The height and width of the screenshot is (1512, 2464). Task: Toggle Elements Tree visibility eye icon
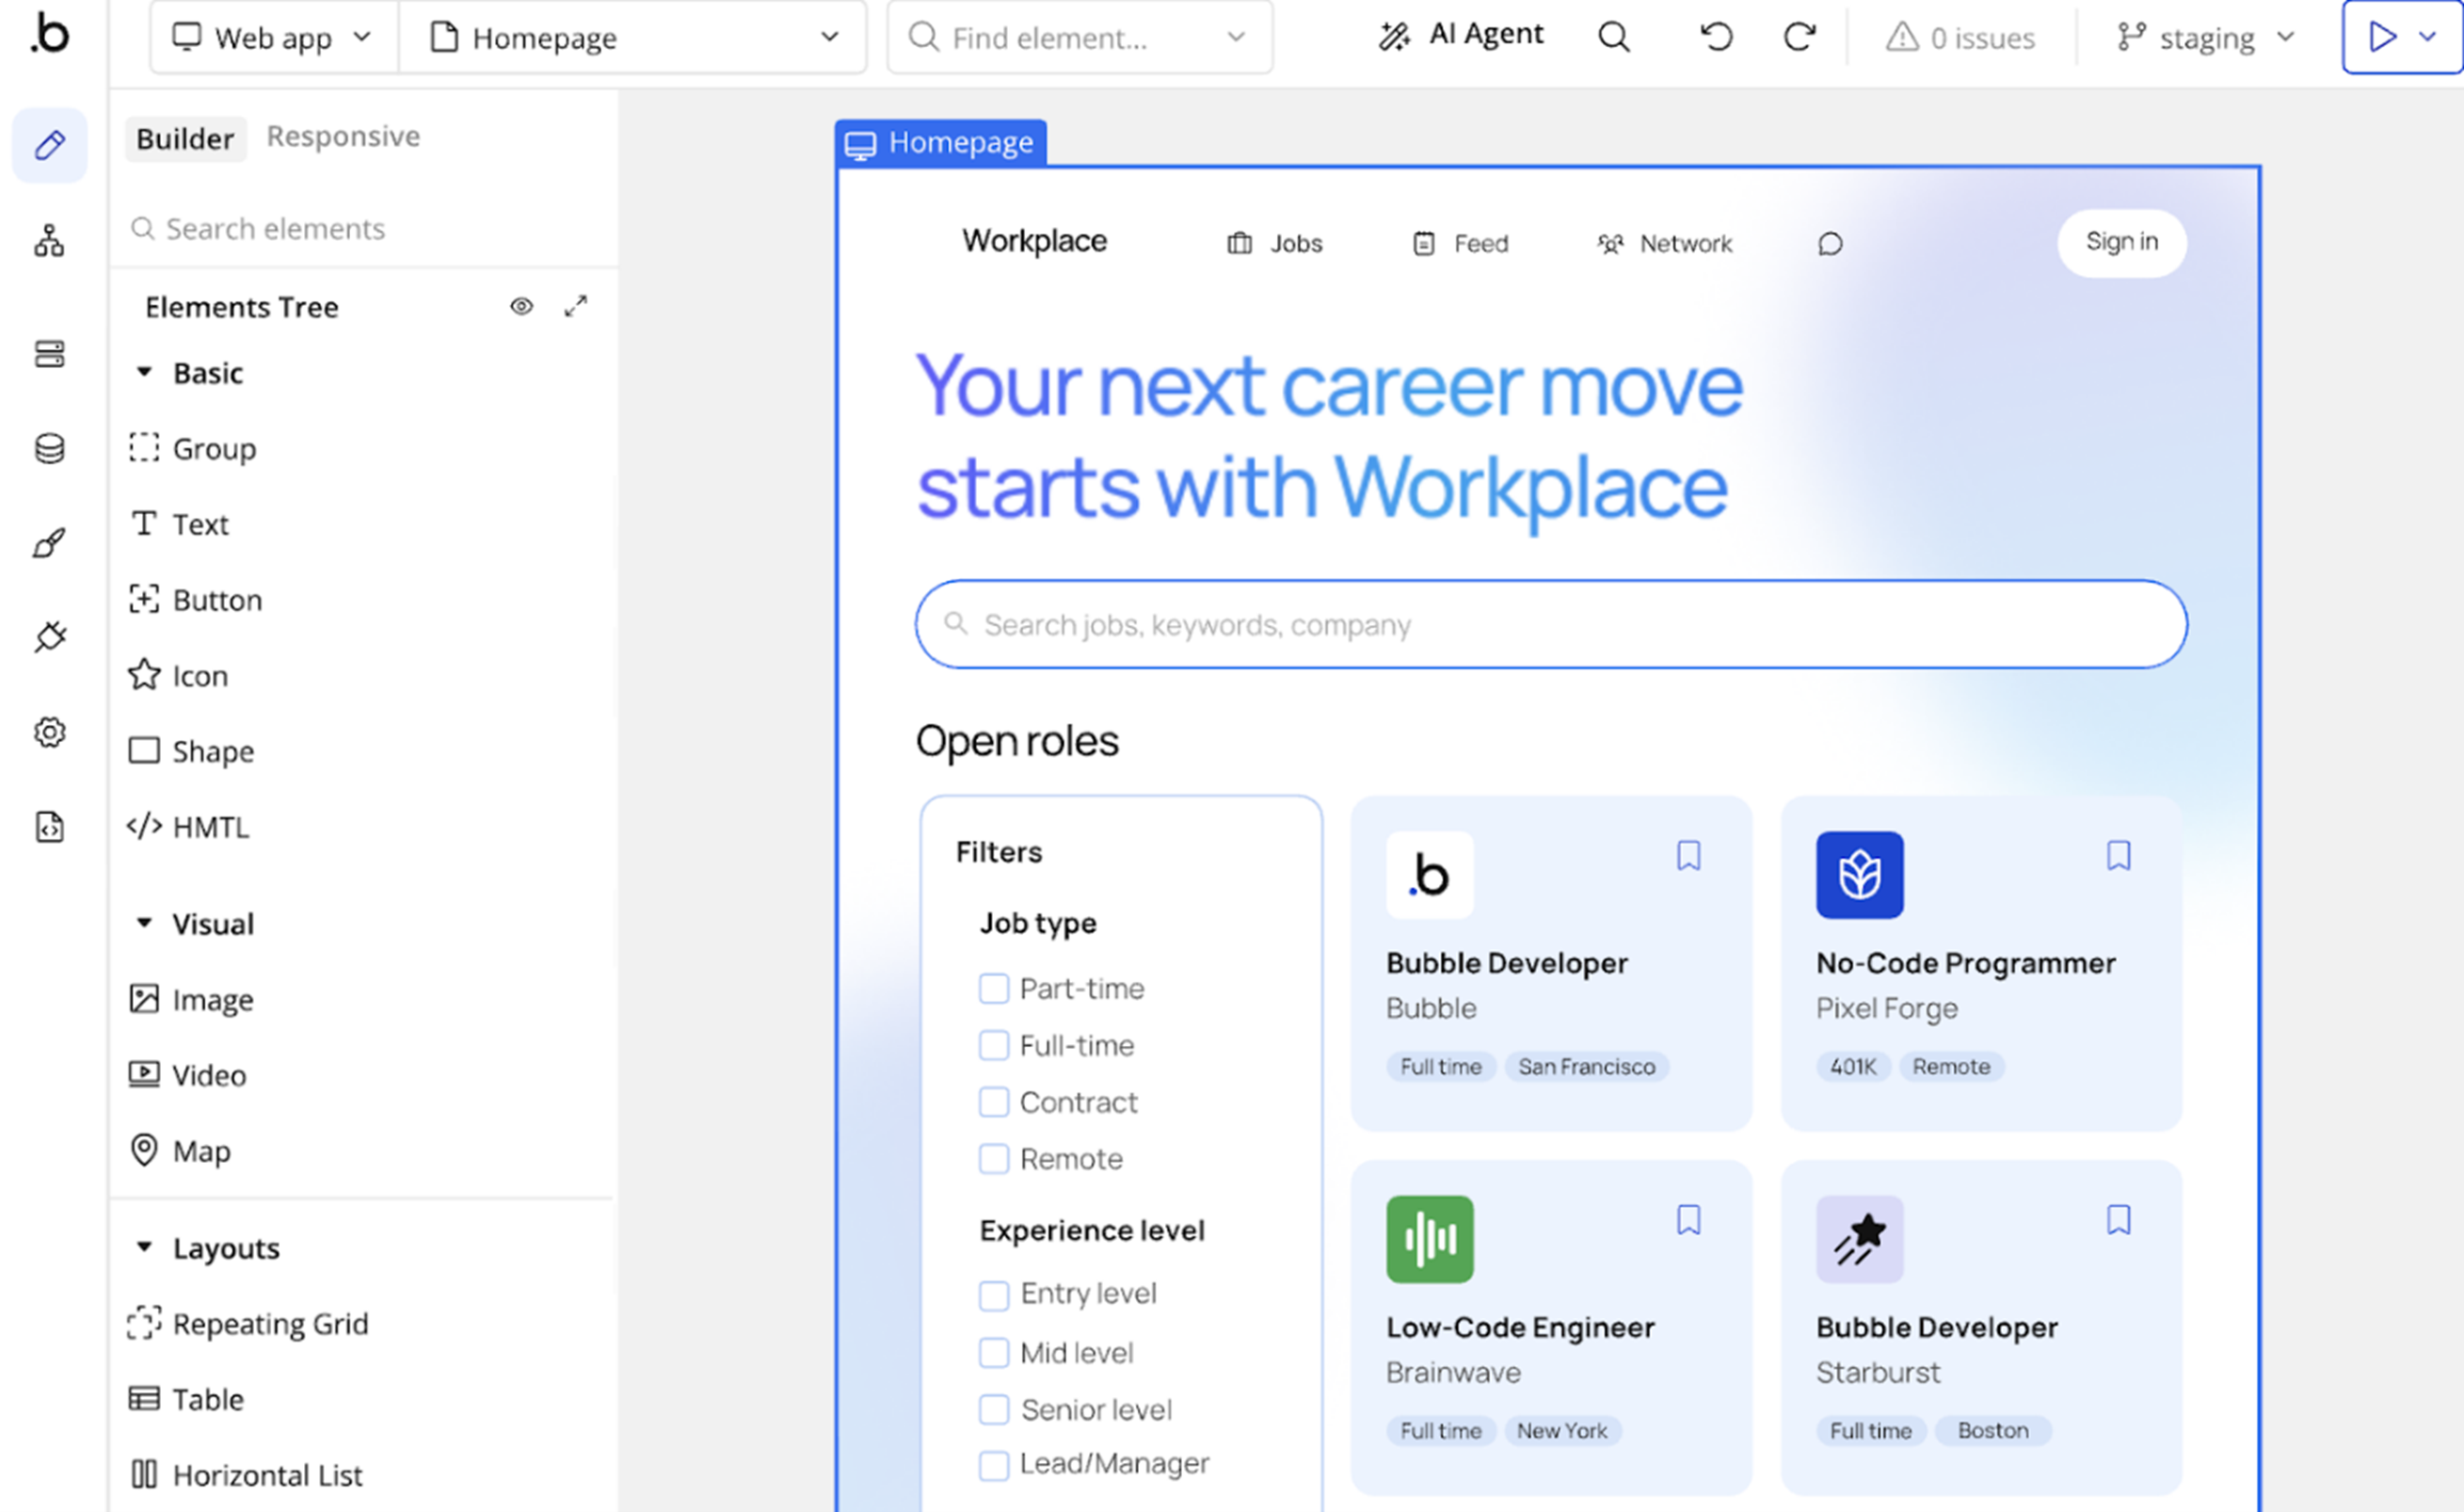pos(521,306)
